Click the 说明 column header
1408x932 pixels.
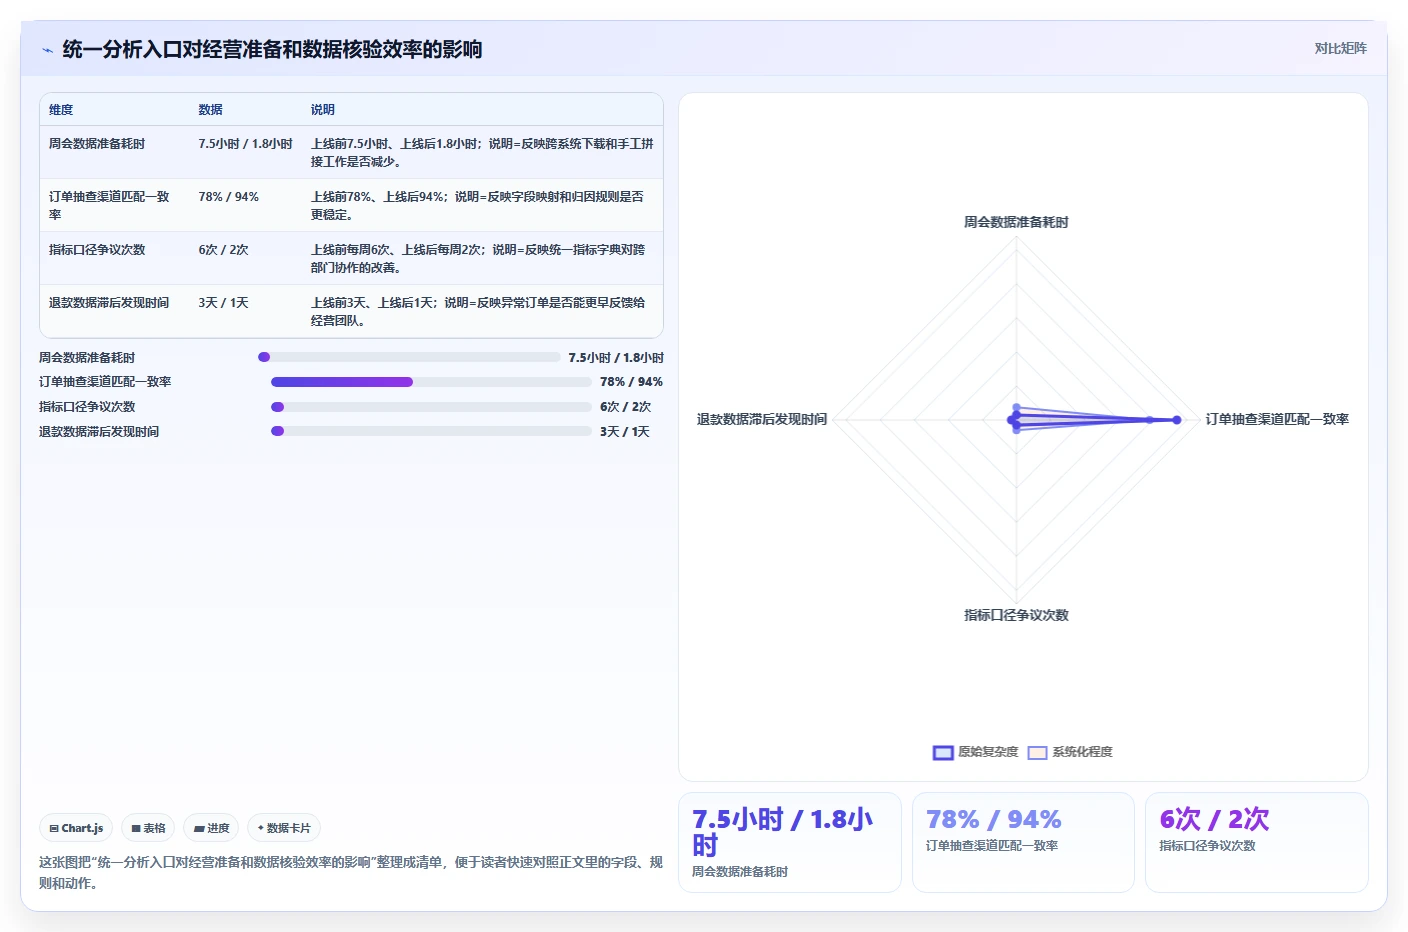click(x=322, y=110)
